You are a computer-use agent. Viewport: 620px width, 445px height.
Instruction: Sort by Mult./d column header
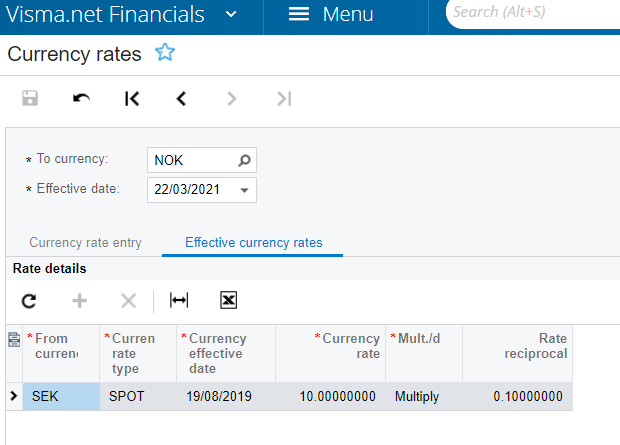(424, 353)
